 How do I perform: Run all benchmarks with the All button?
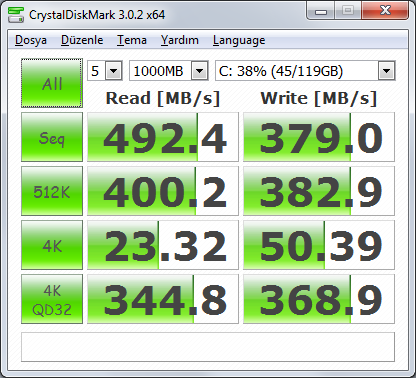(52, 83)
